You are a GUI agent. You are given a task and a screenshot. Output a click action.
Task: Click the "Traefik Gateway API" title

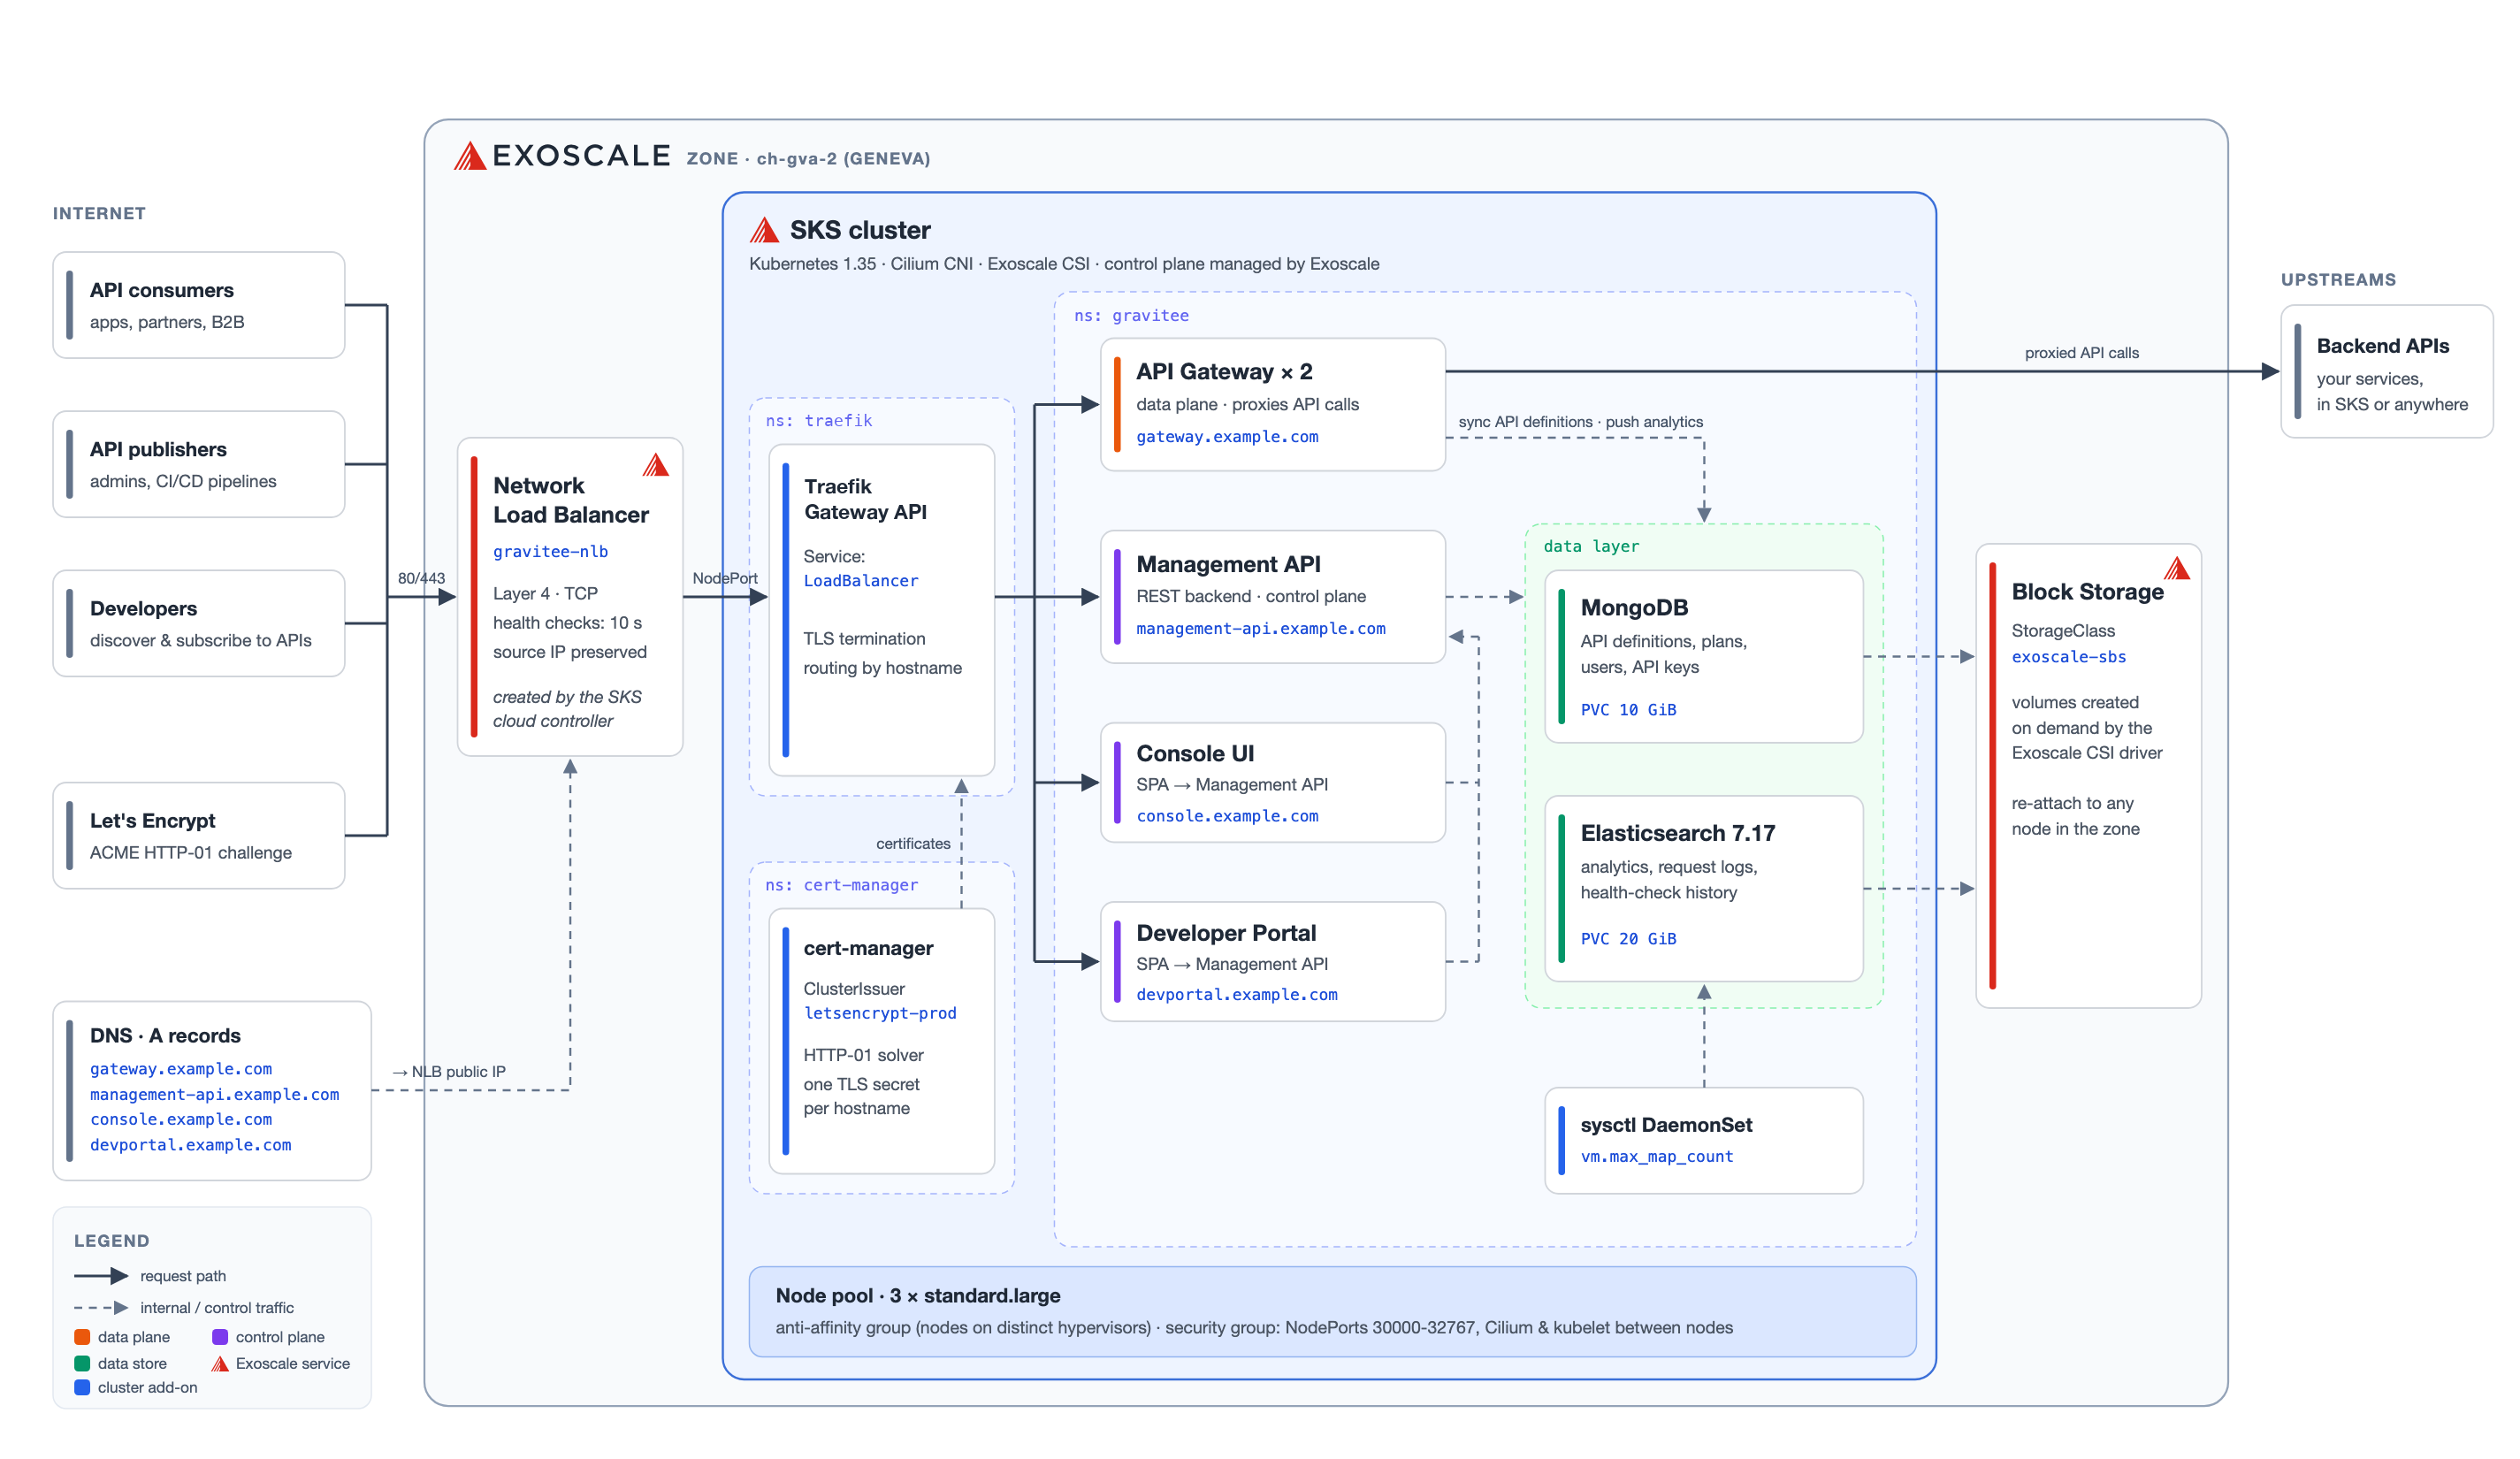(865, 499)
